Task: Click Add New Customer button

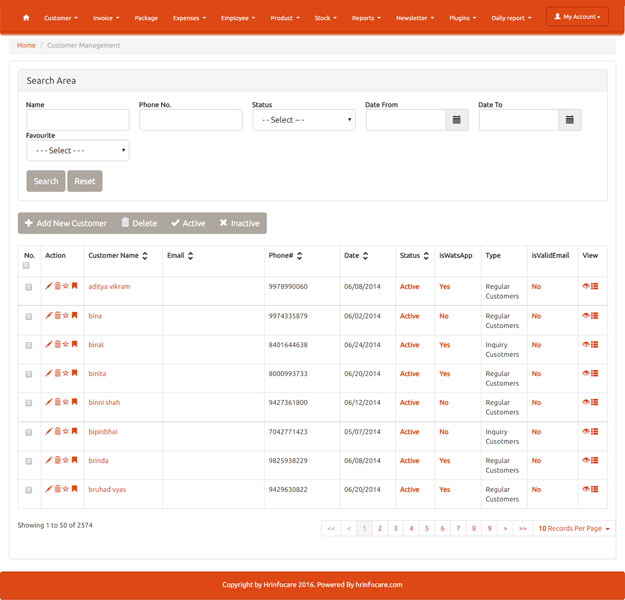Action: click(66, 223)
